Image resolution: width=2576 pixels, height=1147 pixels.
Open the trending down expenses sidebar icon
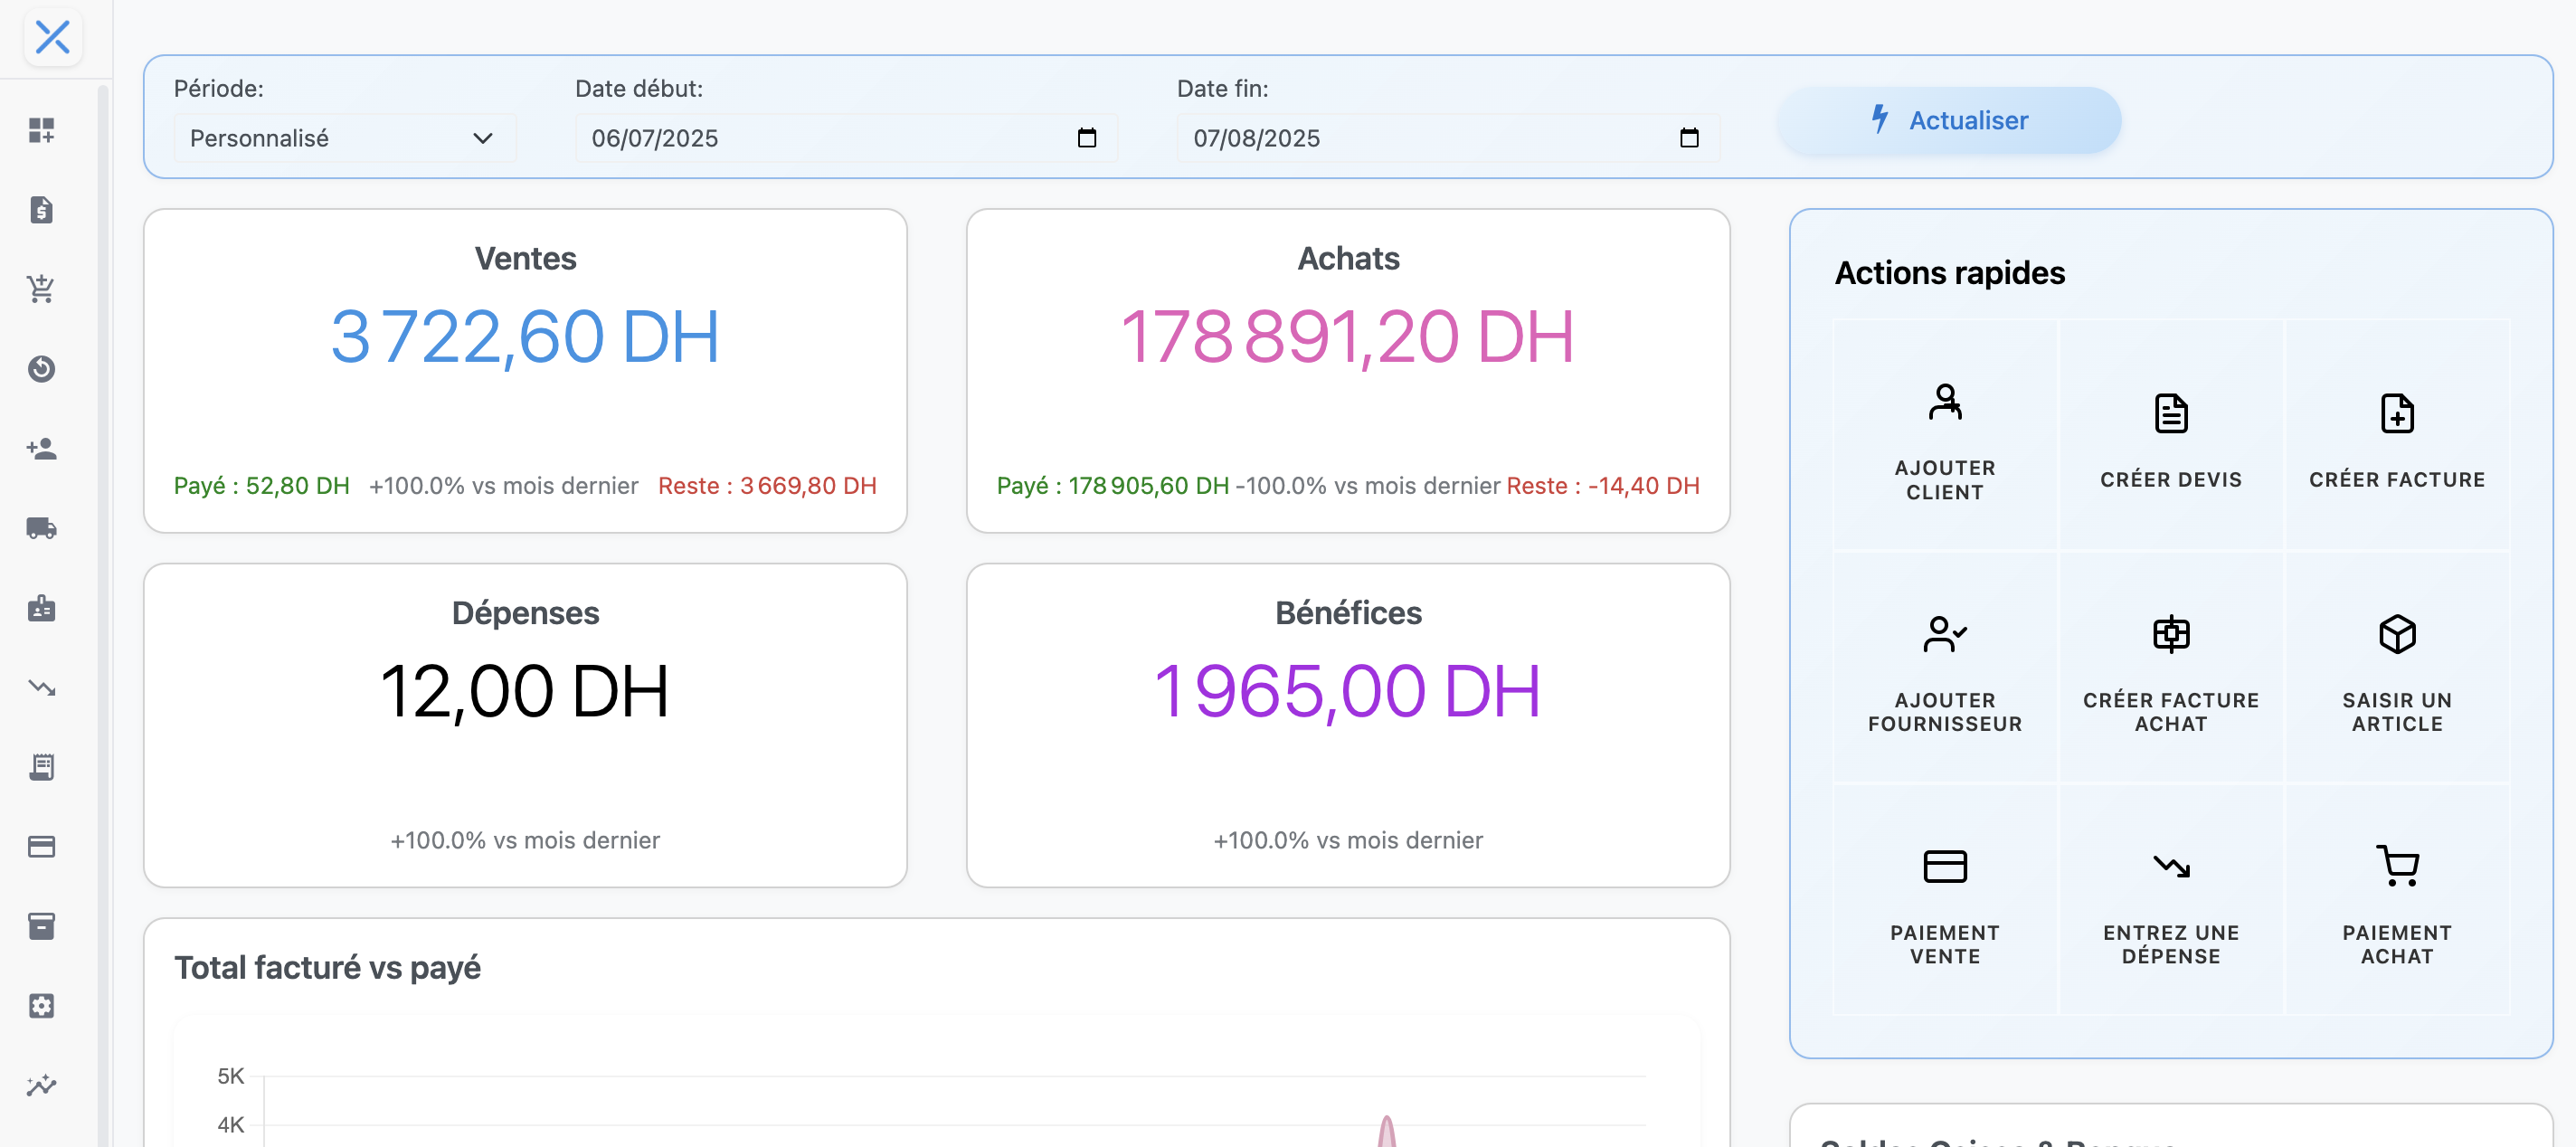(x=41, y=687)
